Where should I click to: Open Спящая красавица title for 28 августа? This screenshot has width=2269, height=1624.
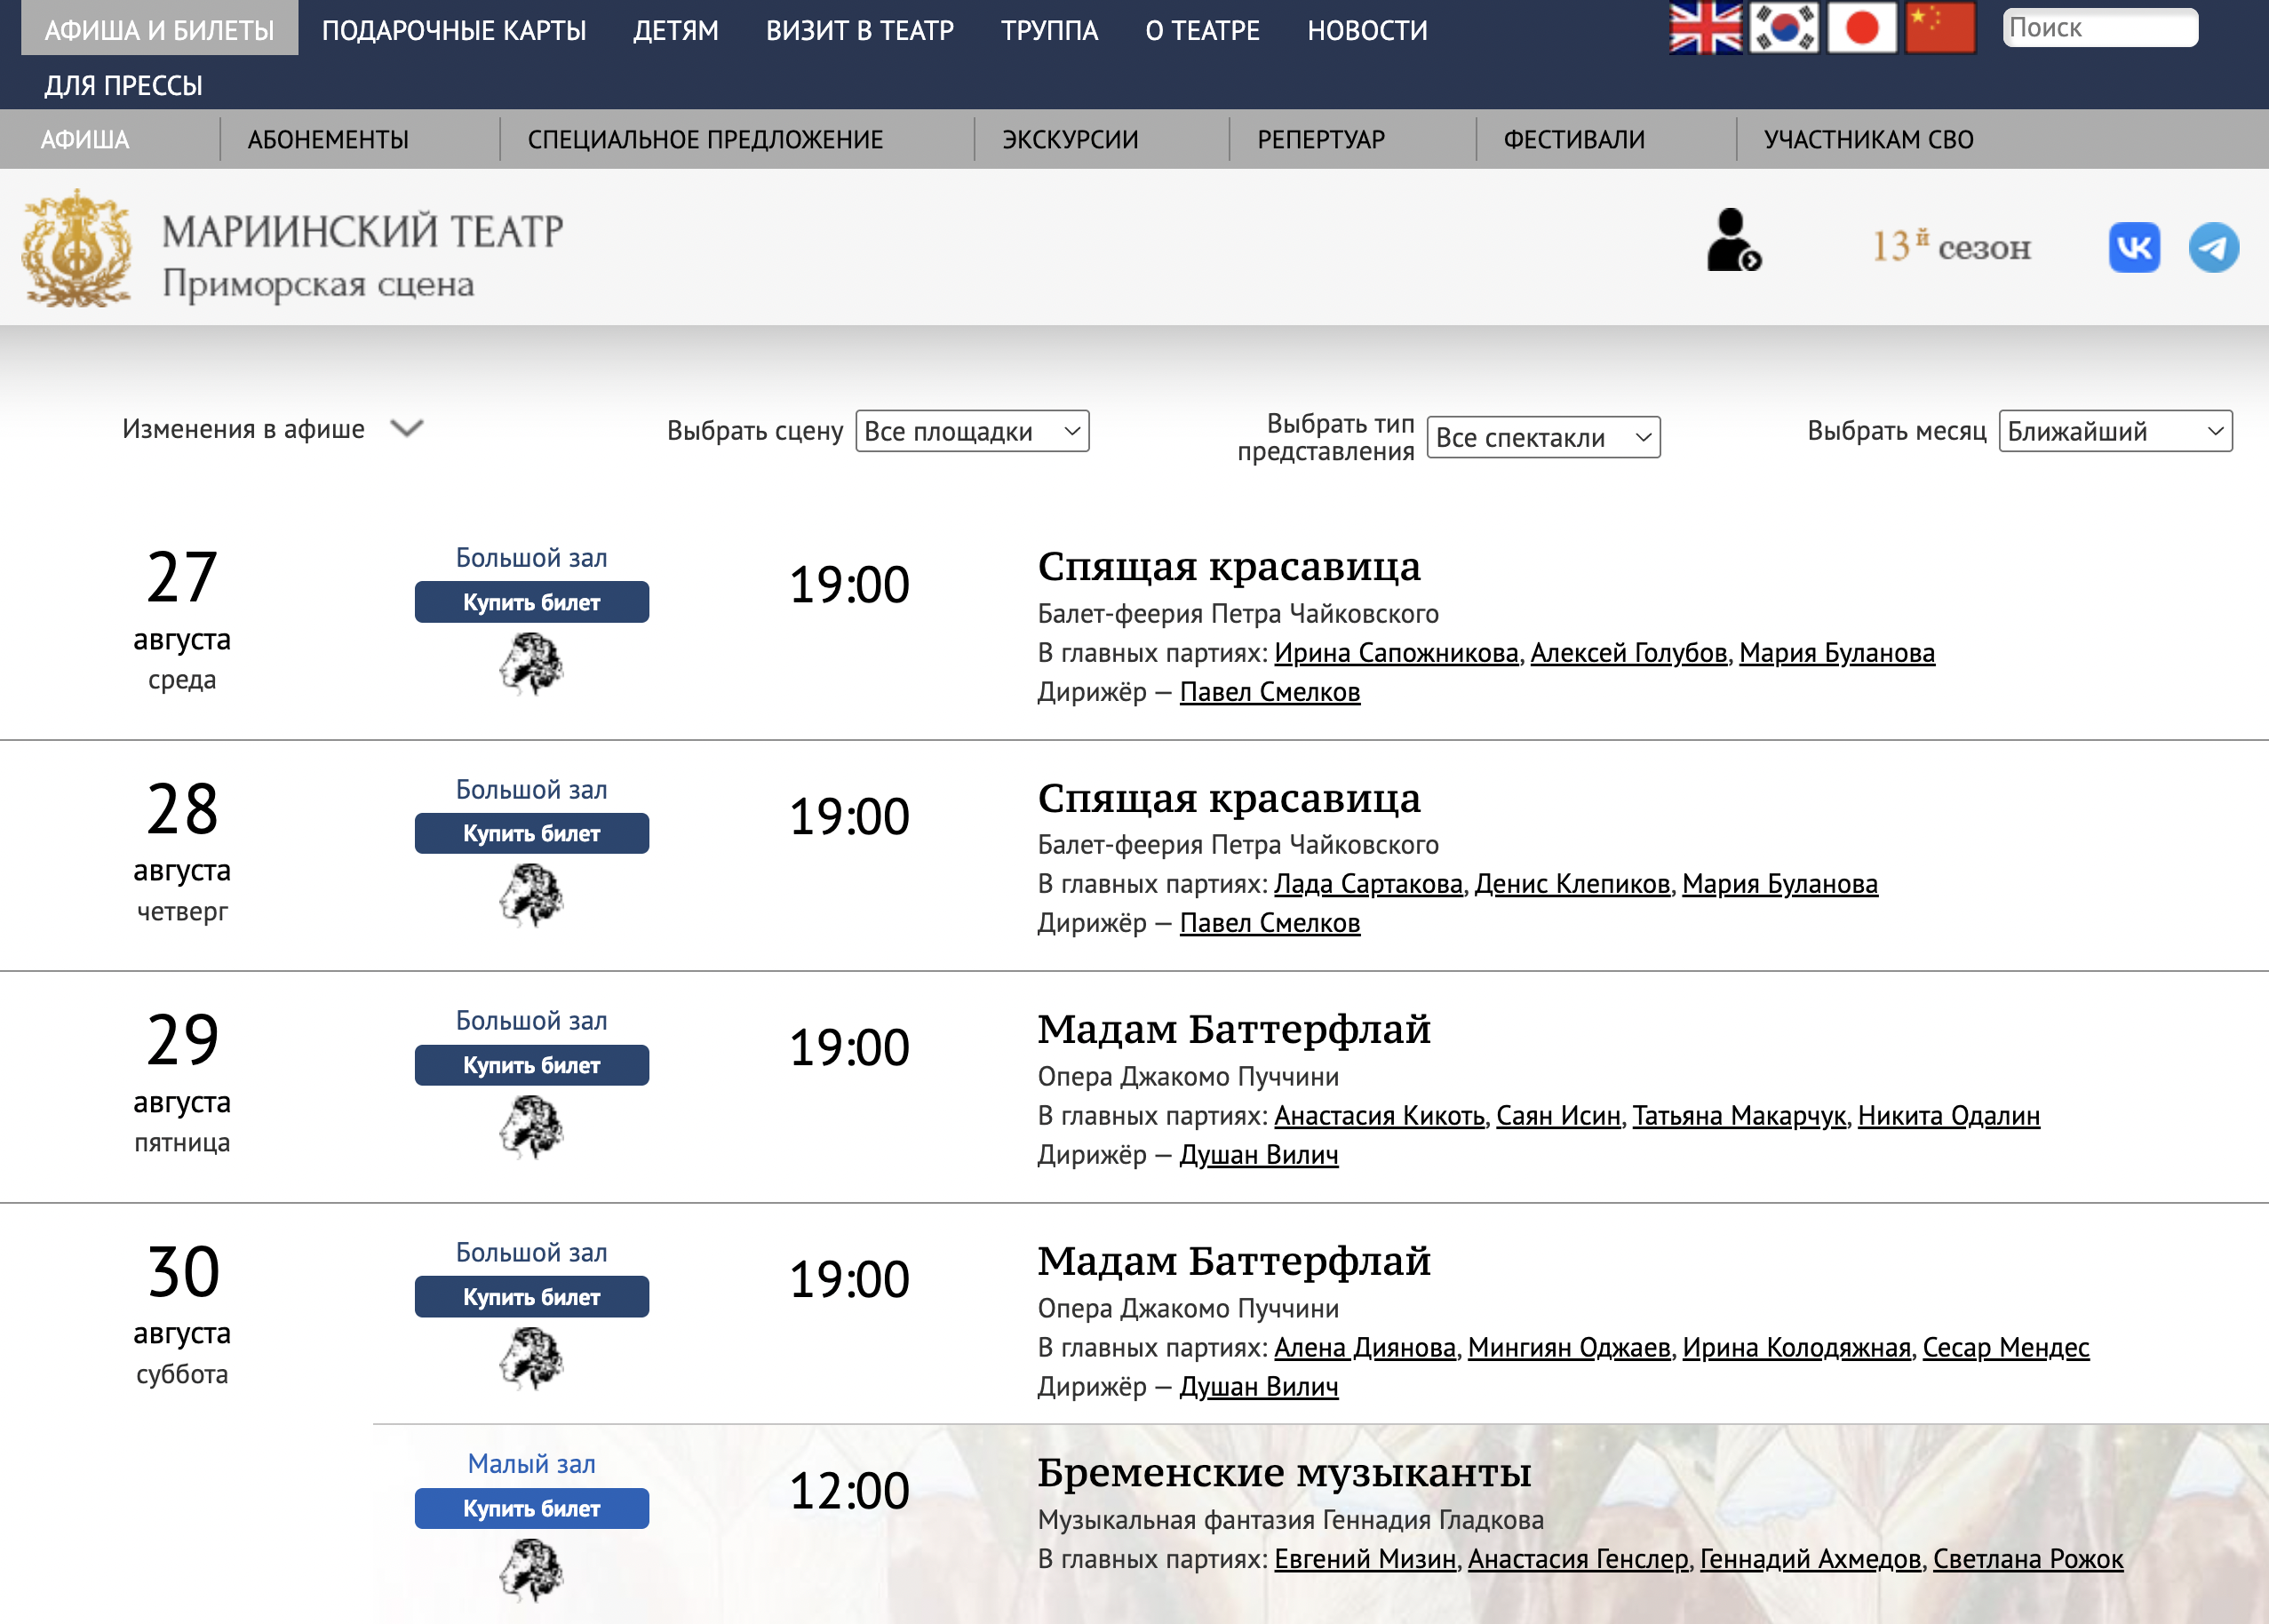pos(1229,798)
